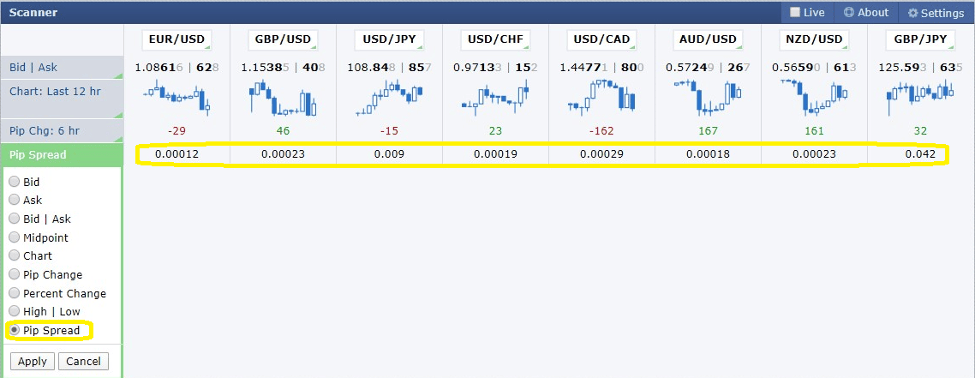Enable the Live checkbox

[795, 12]
